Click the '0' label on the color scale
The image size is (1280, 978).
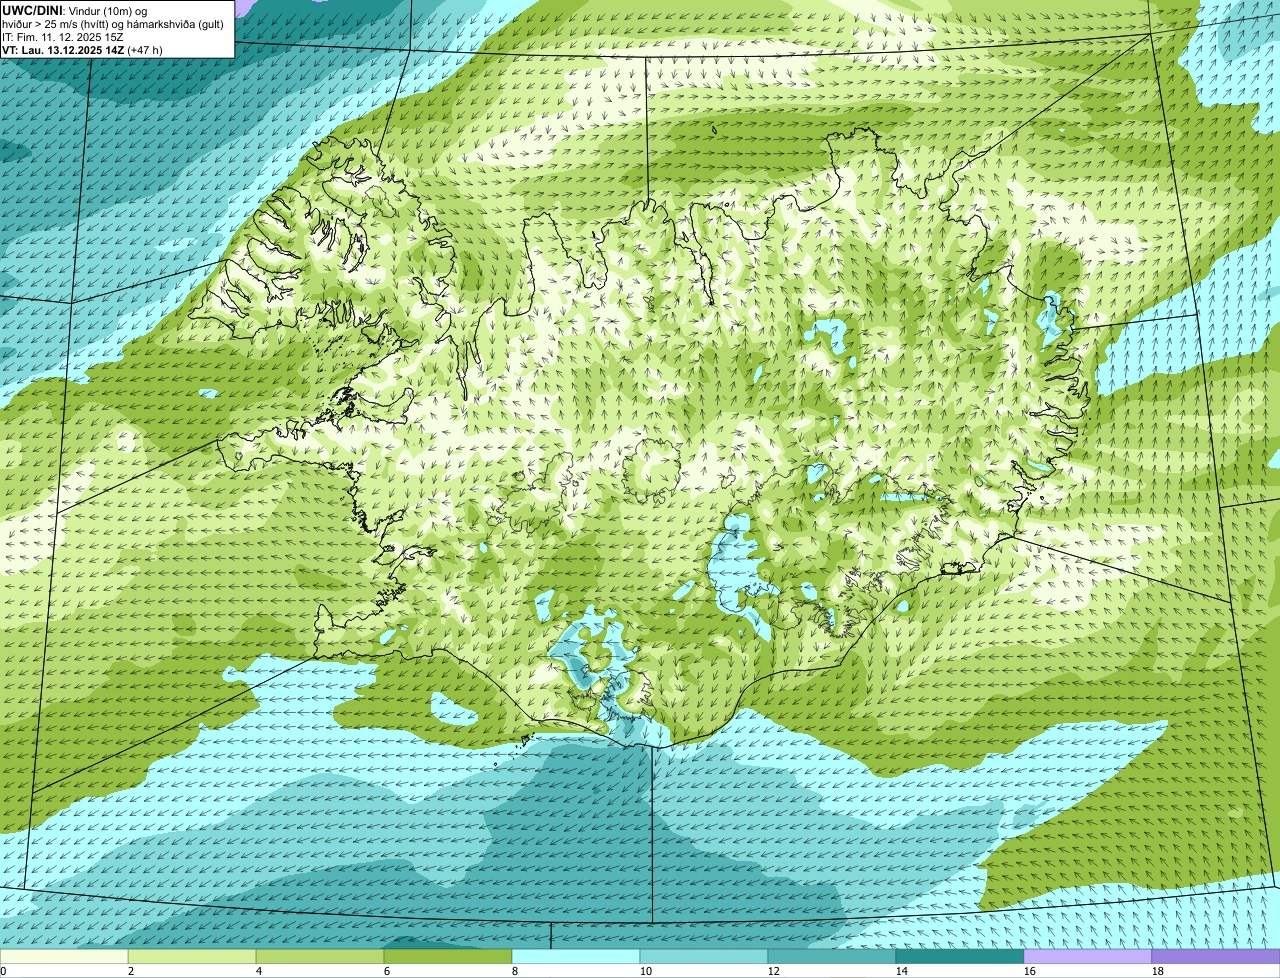click(3, 971)
